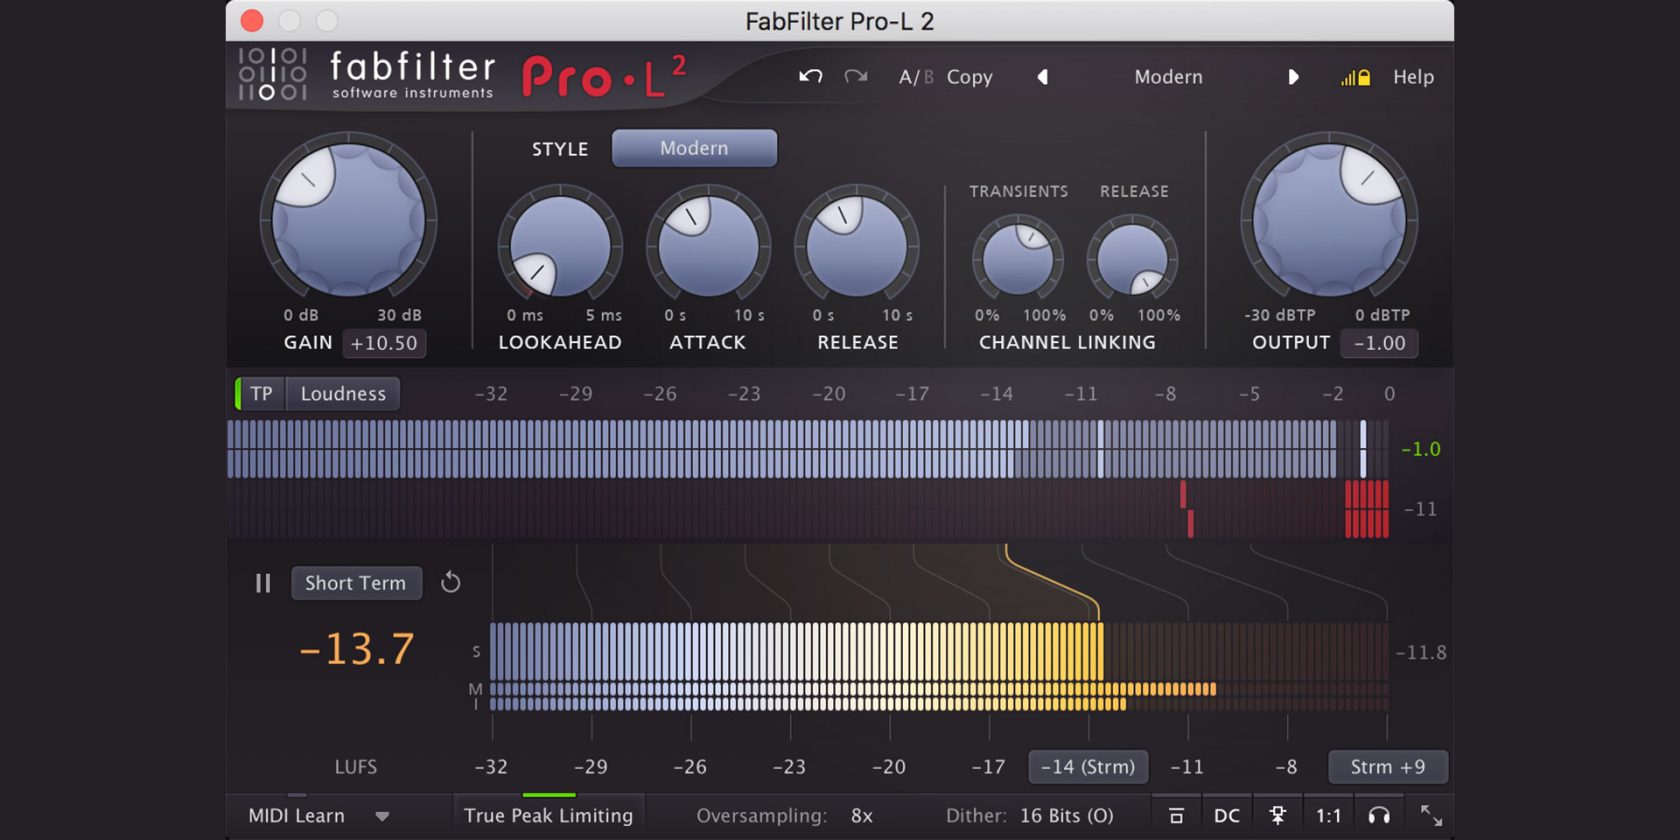Pause the loudness meter
Viewport: 1680px width, 840px height.
[263, 583]
